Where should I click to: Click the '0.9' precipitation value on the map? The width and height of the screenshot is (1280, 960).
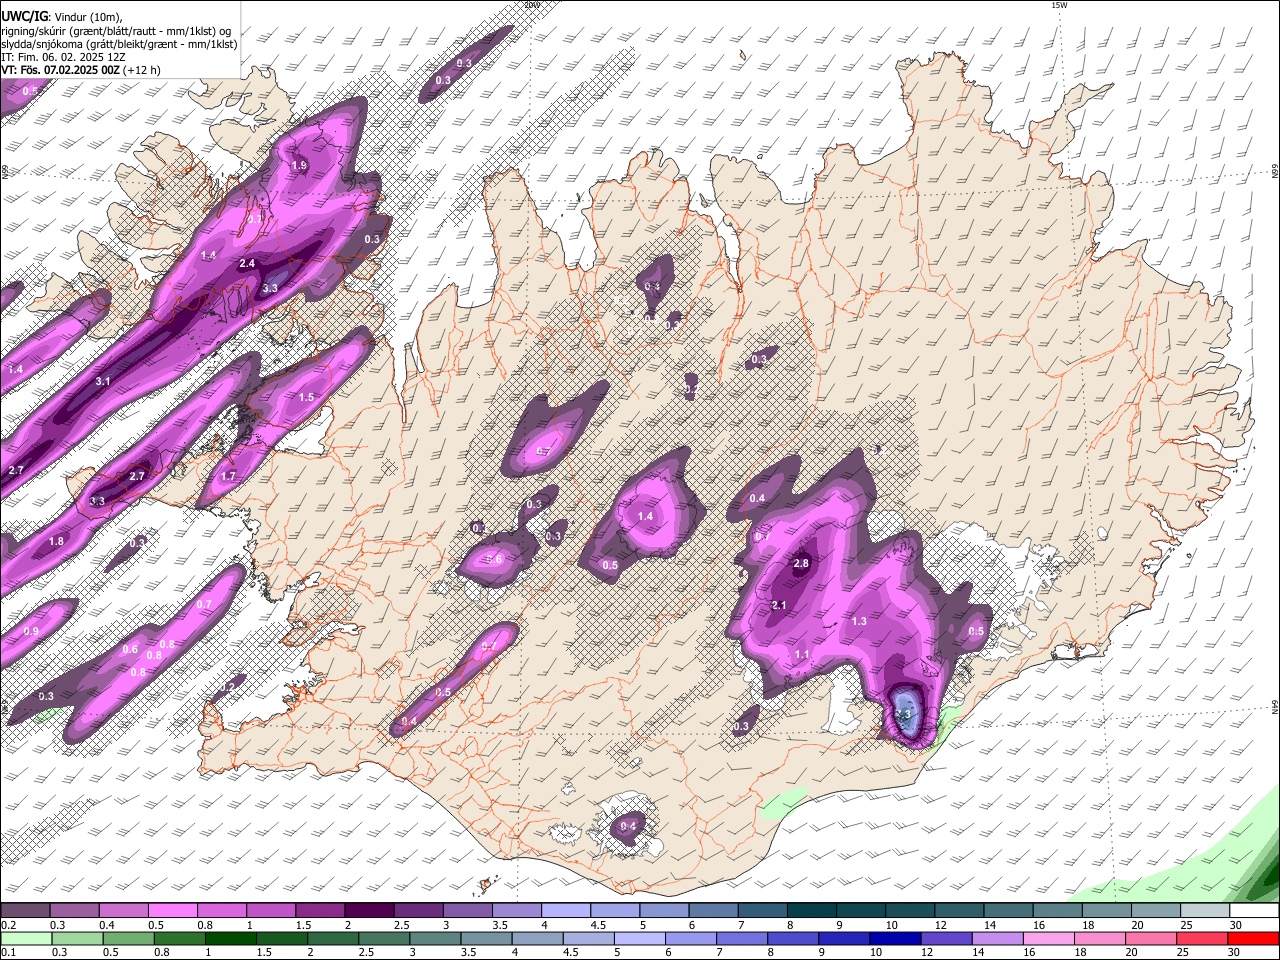click(31, 632)
